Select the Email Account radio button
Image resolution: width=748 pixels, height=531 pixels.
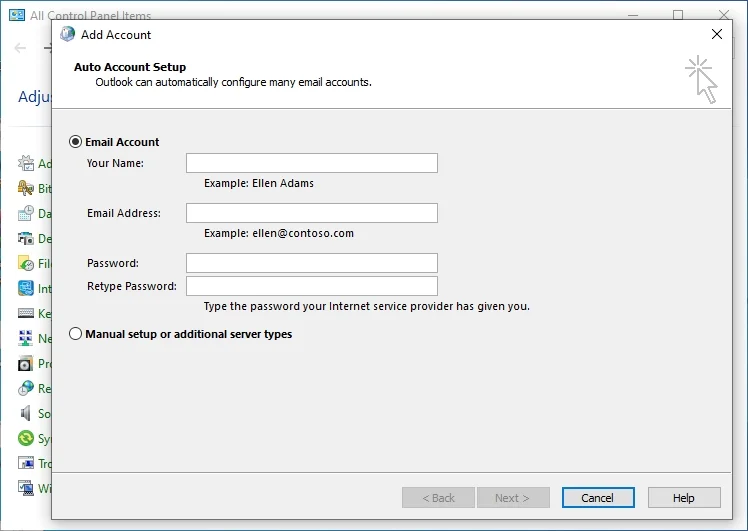(x=75, y=142)
